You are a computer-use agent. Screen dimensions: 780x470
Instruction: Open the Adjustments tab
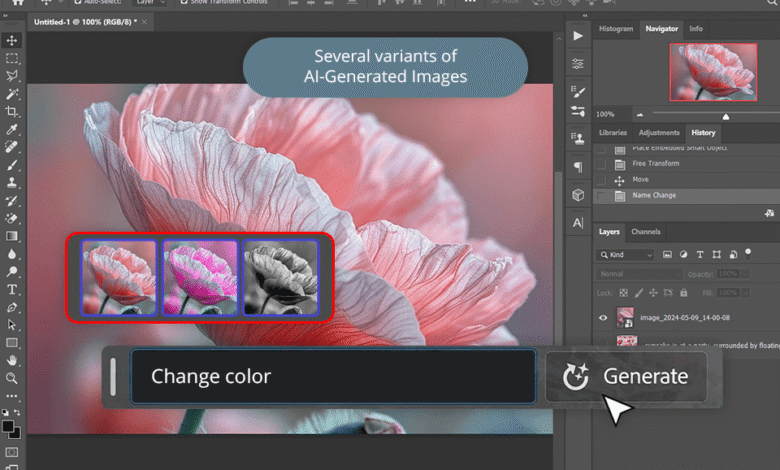click(x=658, y=132)
